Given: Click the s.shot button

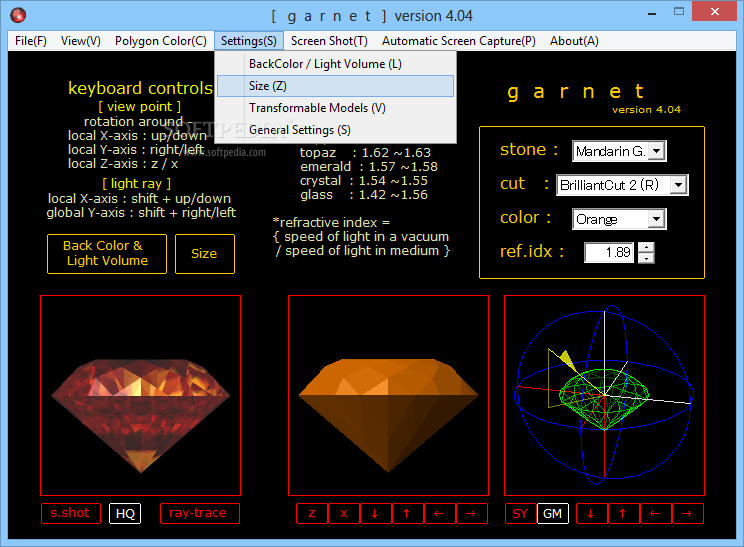Looking at the screenshot, I should (x=71, y=513).
